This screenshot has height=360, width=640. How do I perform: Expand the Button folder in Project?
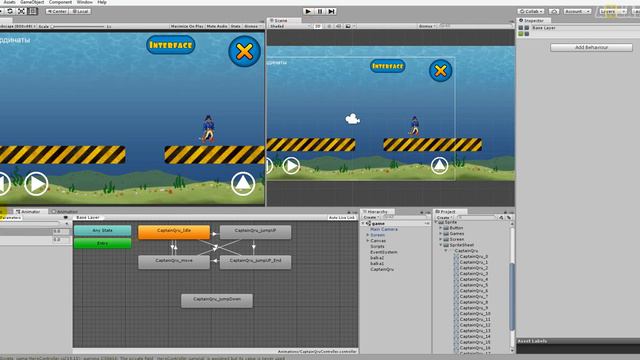coord(441,228)
